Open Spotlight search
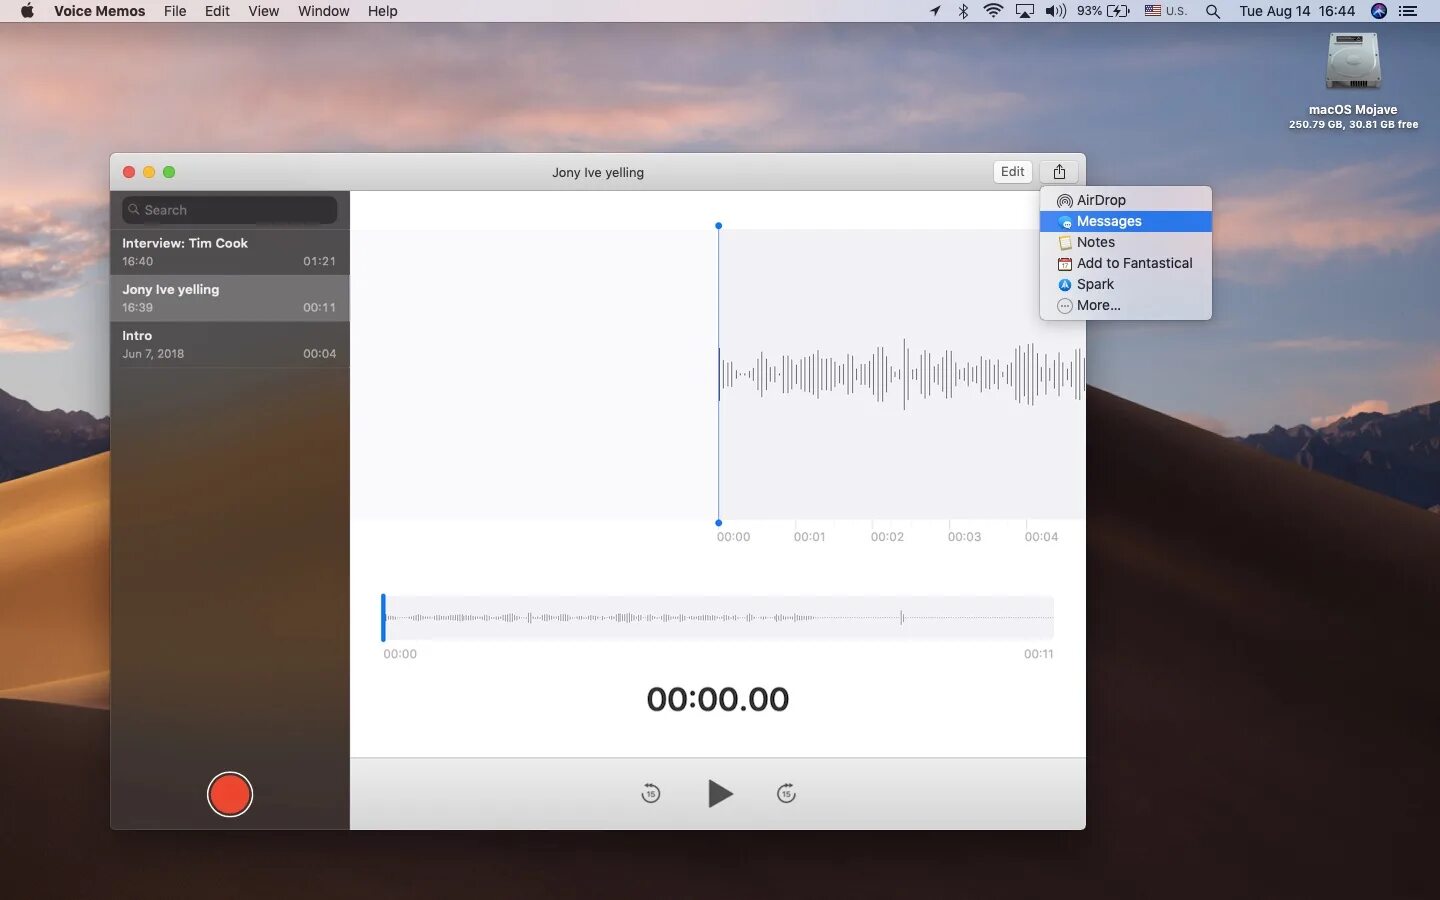 coord(1213,11)
